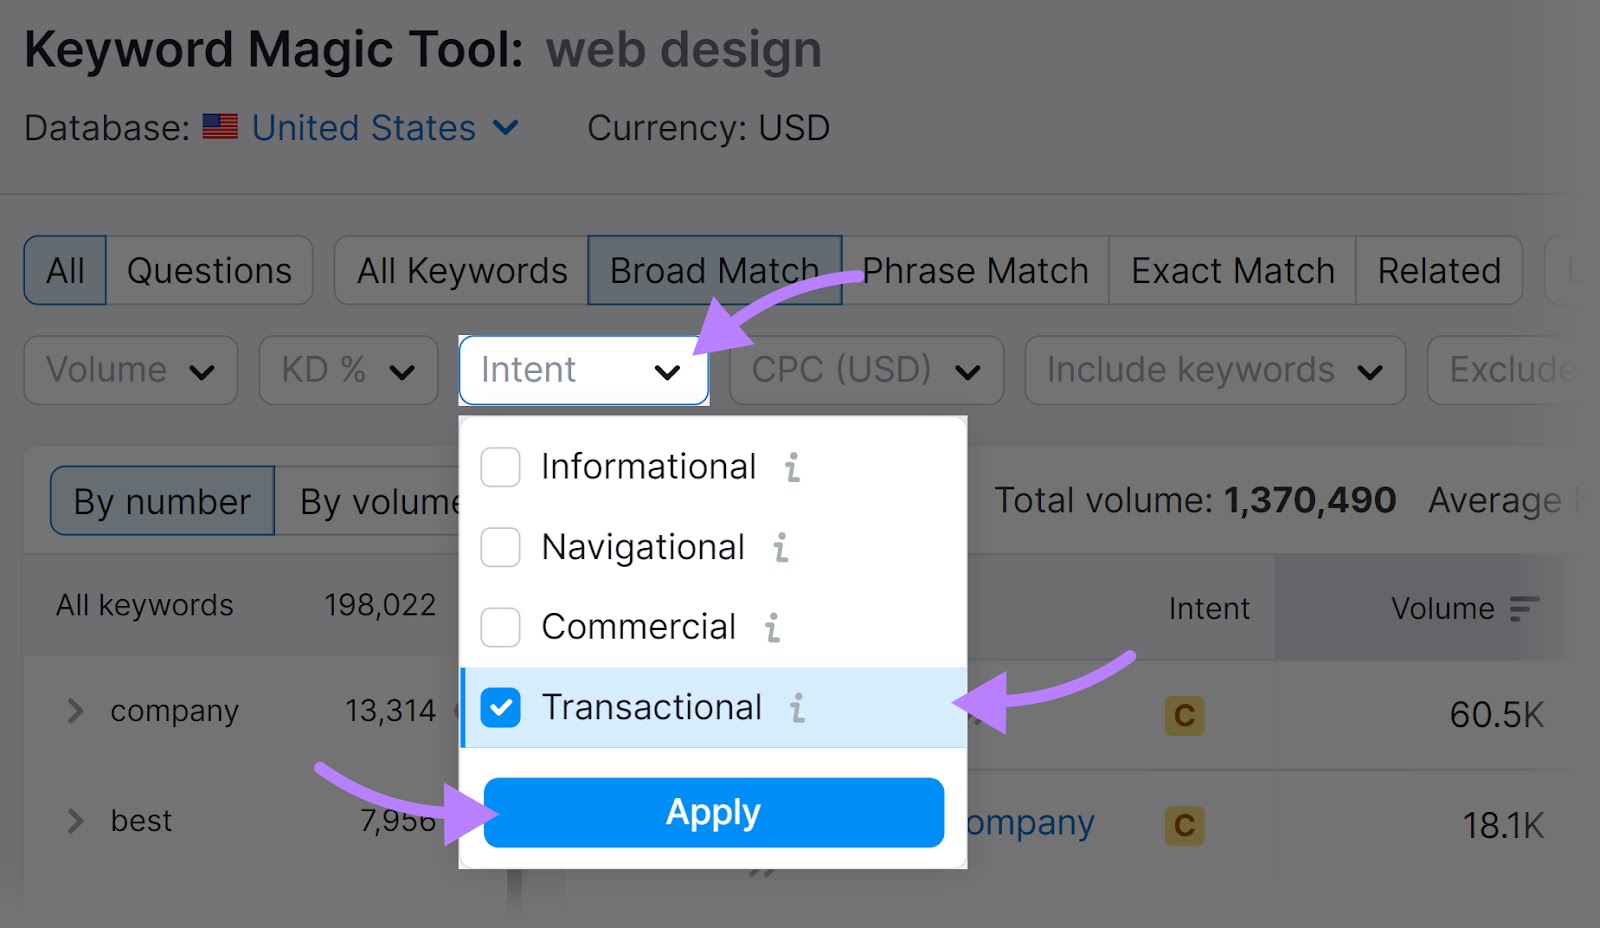
Task: Switch to the Questions tab
Action: click(208, 270)
